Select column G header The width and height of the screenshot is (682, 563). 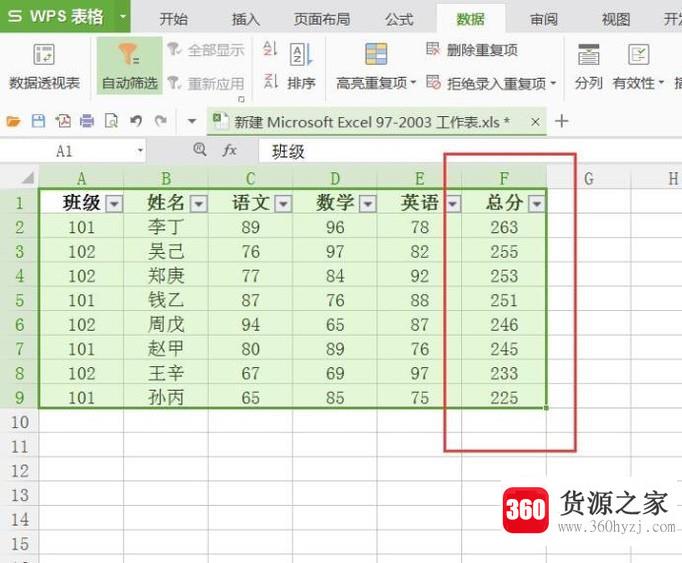(x=588, y=178)
